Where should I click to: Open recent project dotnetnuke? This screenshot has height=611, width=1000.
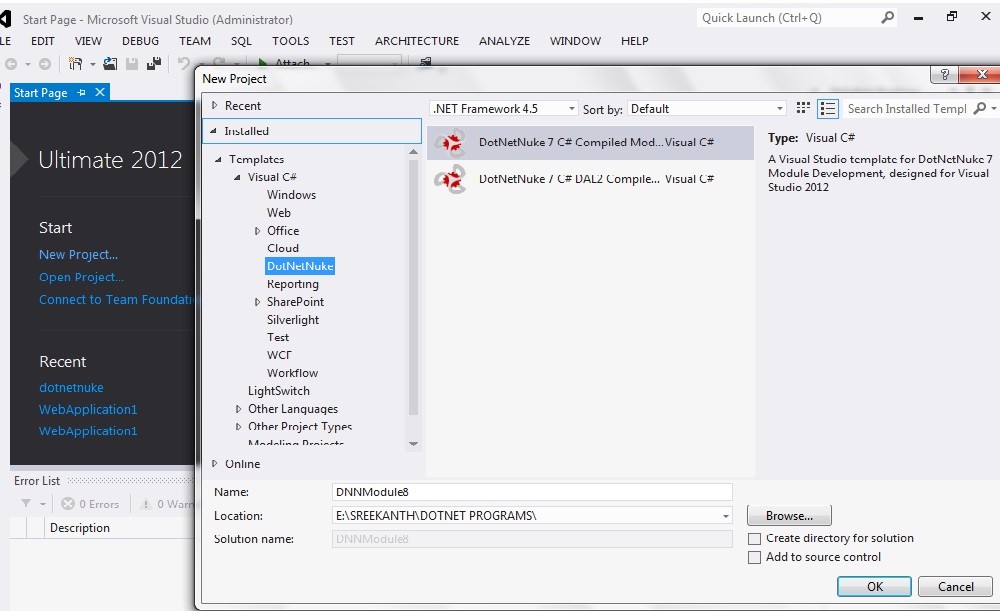click(x=71, y=387)
